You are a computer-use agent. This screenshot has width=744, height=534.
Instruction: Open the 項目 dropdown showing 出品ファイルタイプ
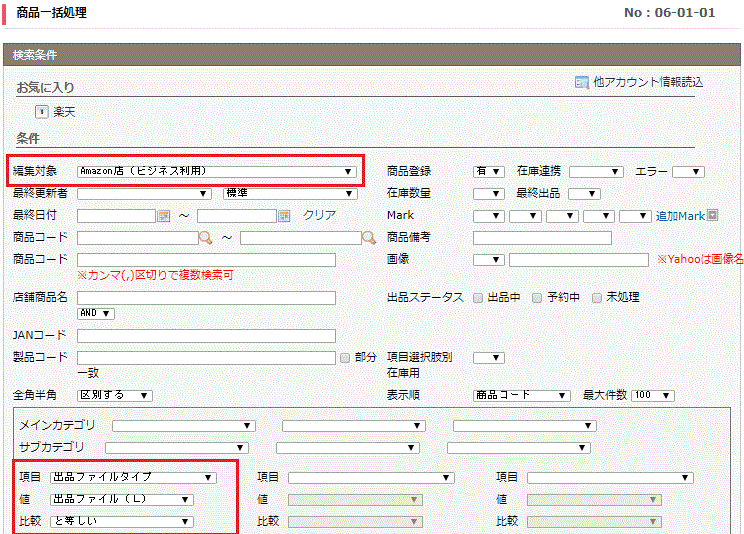tap(133, 478)
